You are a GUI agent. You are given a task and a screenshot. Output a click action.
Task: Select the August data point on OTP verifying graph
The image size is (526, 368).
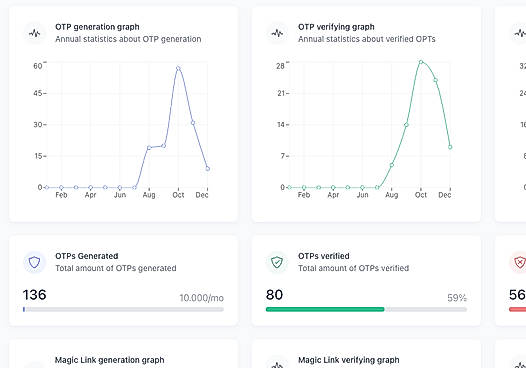(391, 165)
